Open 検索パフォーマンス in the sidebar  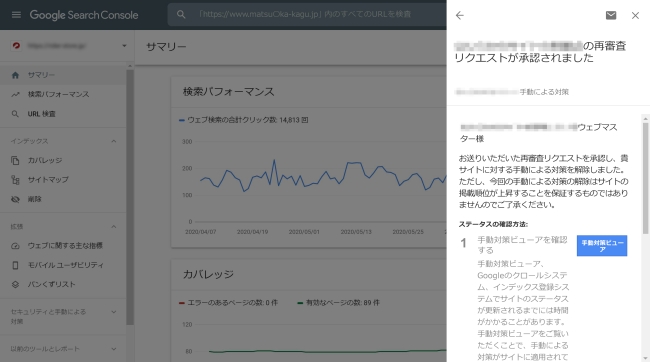click(x=63, y=94)
